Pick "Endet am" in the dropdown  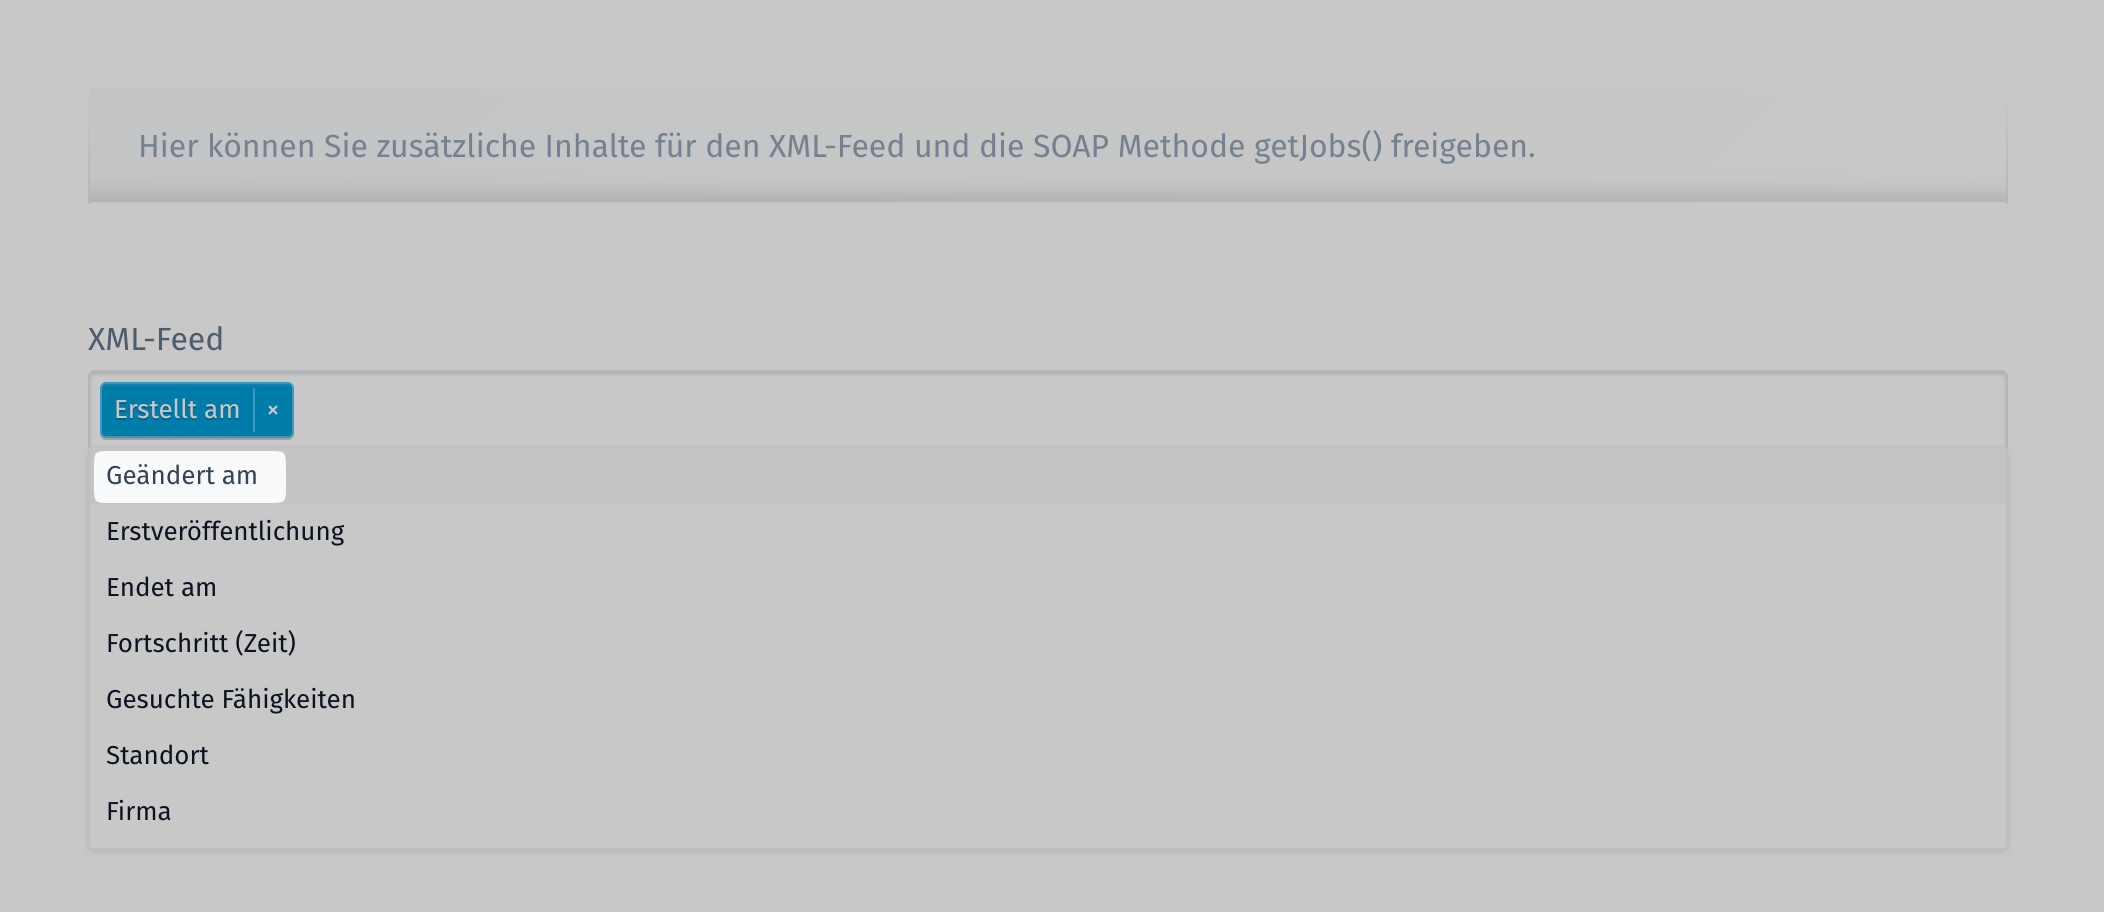[161, 588]
